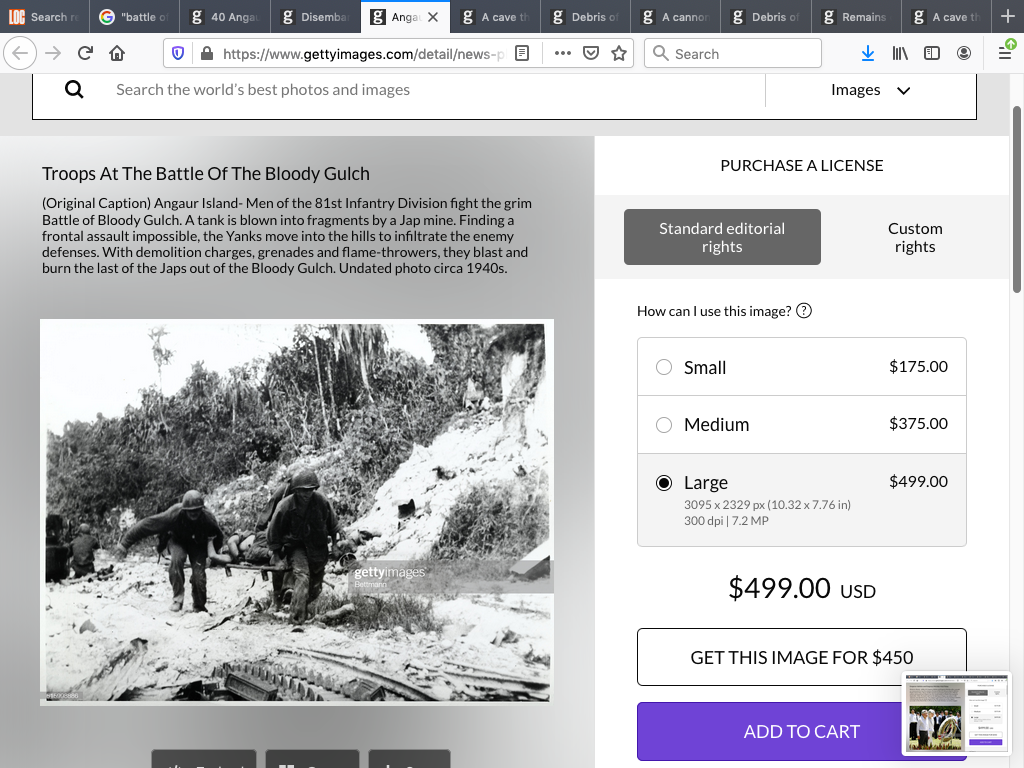This screenshot has height=768, width=1024.
Task: Open help for 'How can I use this image?'
Action: pyautogui.click(x=804, y=311)
